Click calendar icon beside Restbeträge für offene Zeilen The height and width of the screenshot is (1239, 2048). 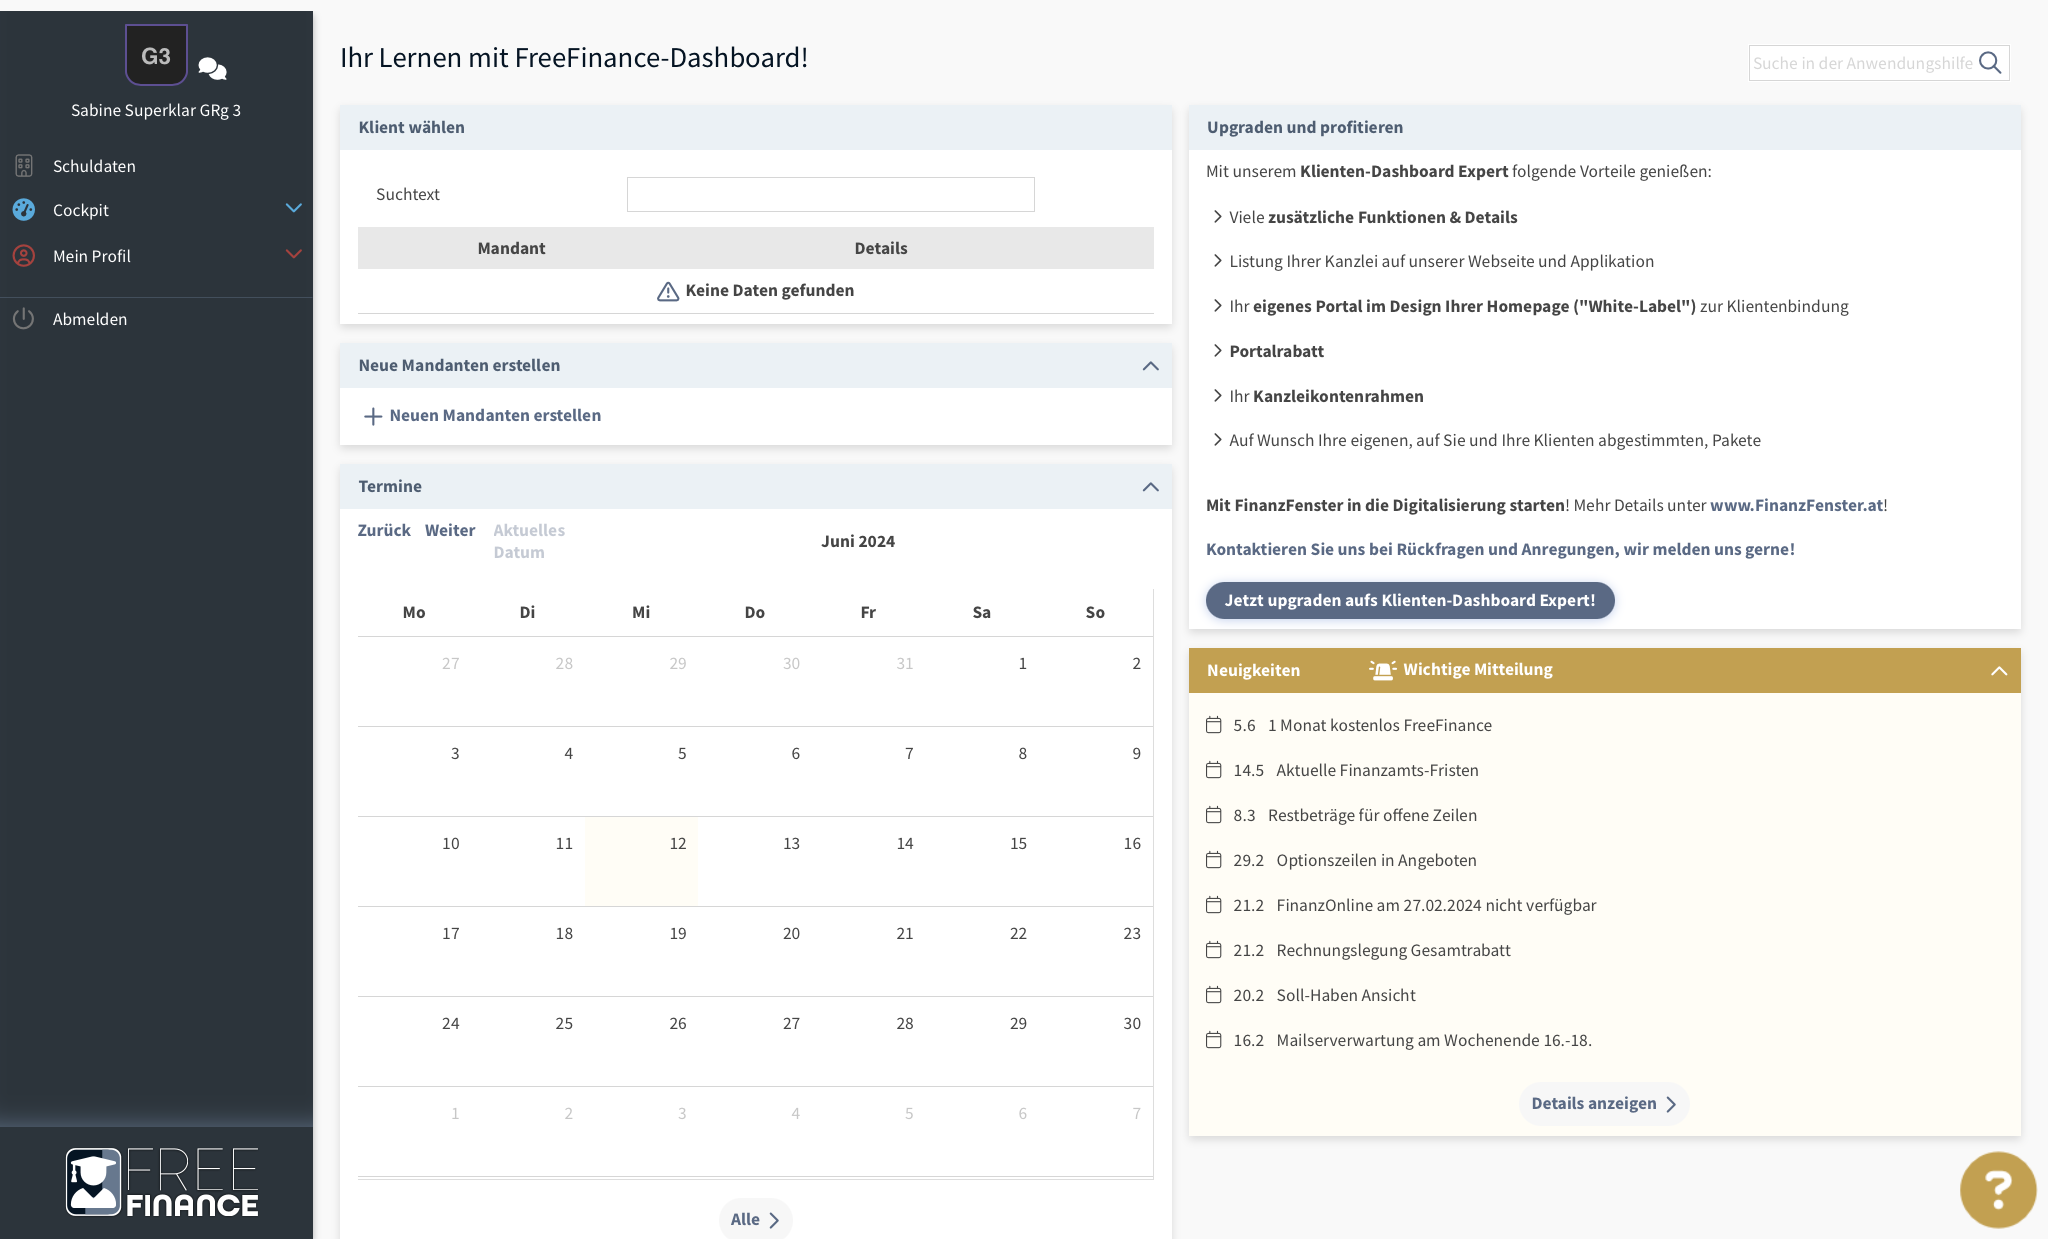click(1214, 815)
